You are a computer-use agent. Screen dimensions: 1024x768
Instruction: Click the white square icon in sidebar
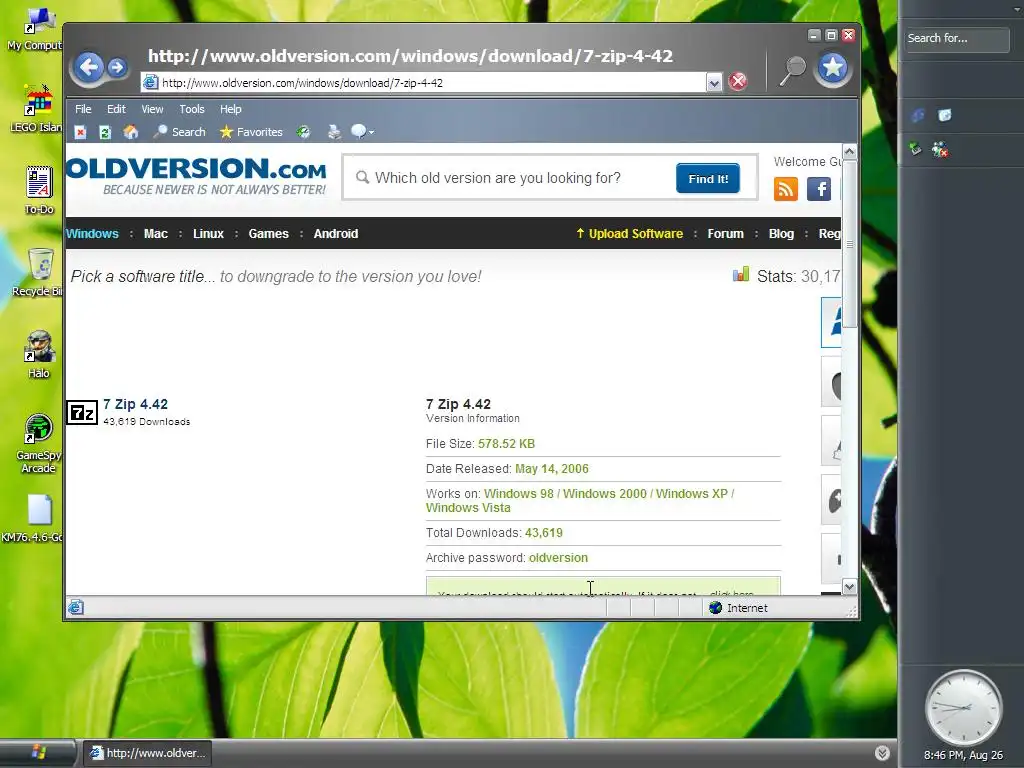coord(944,116)
